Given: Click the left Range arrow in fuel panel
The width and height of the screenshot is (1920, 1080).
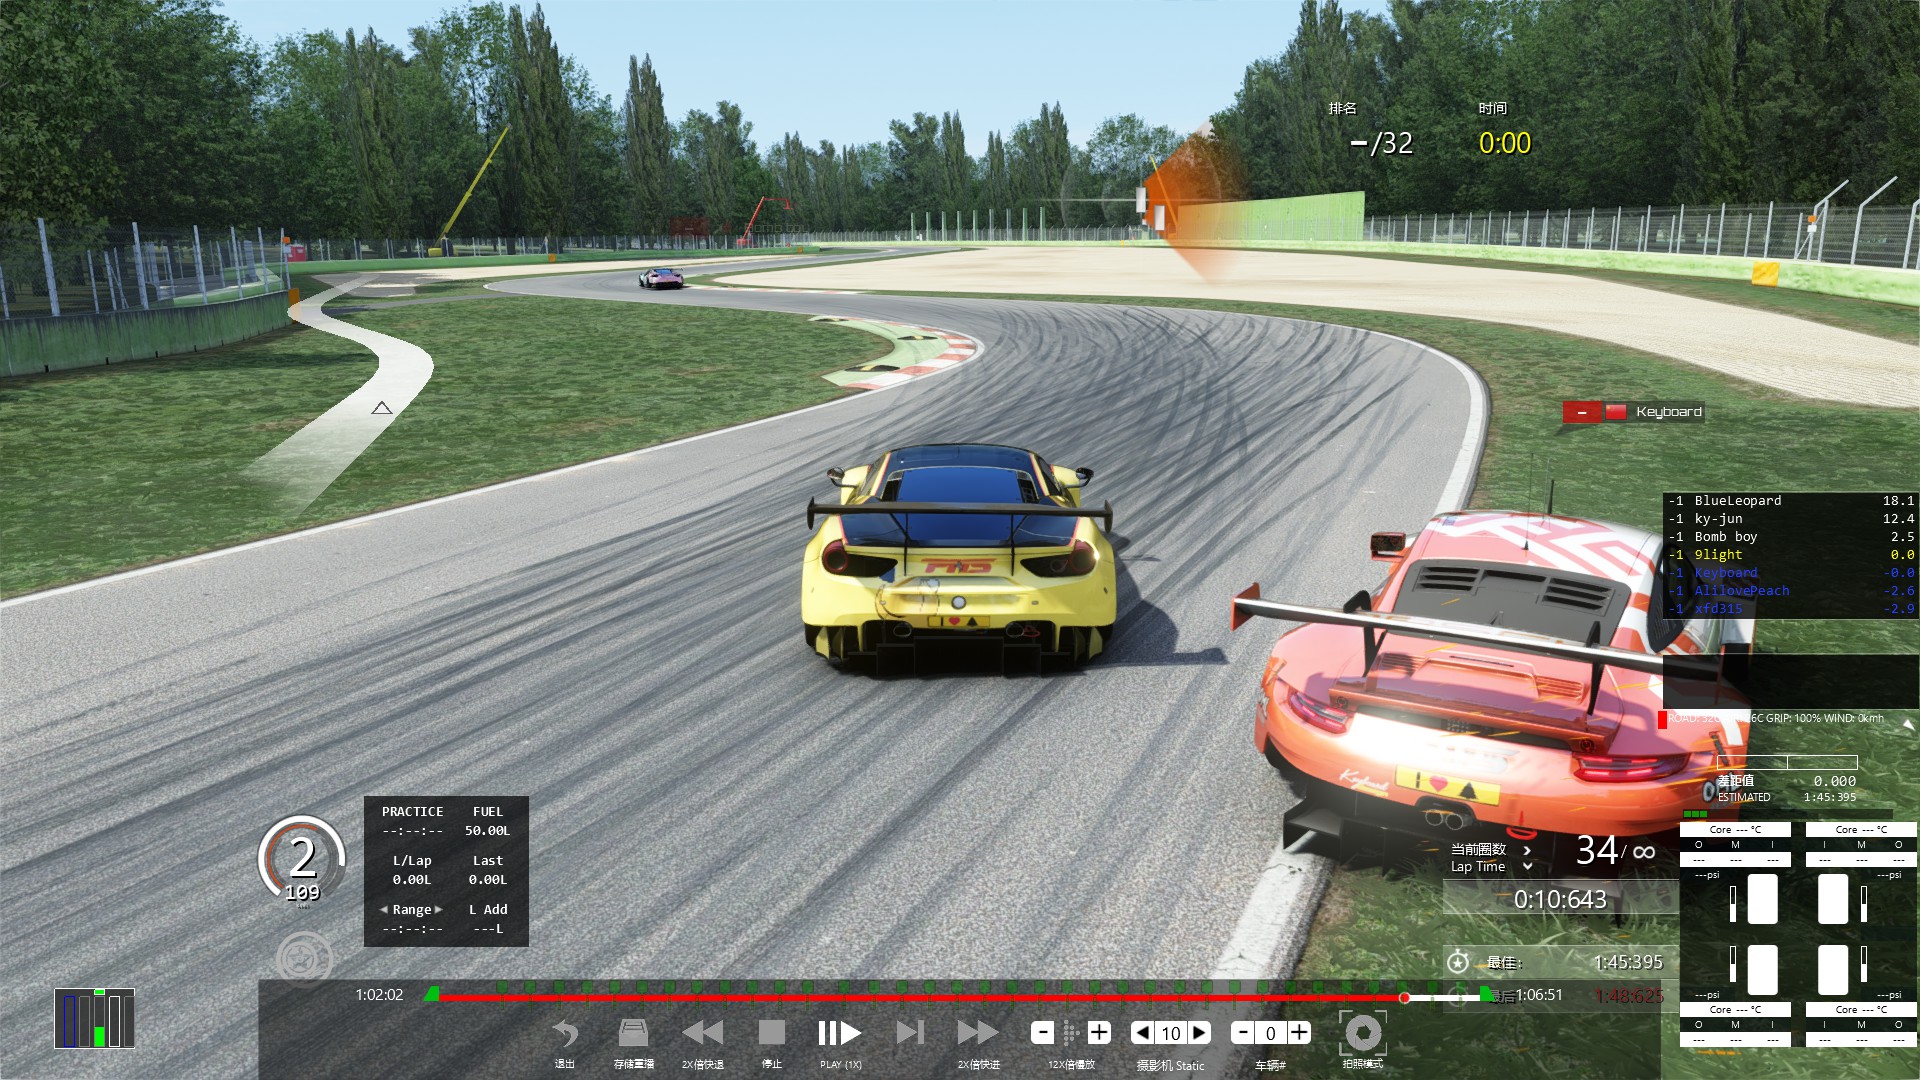Looking at the screenshot, I should click(384, 909).
